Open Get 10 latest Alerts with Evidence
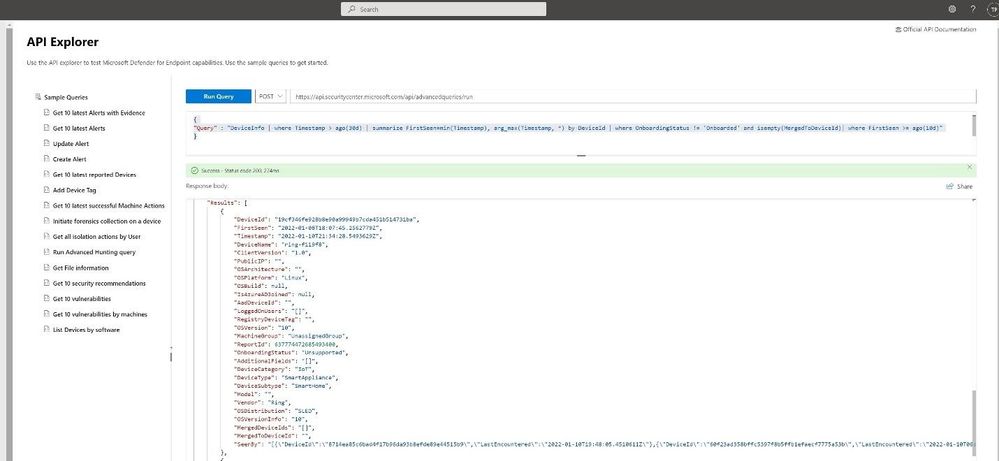 [x=99, y=113]
